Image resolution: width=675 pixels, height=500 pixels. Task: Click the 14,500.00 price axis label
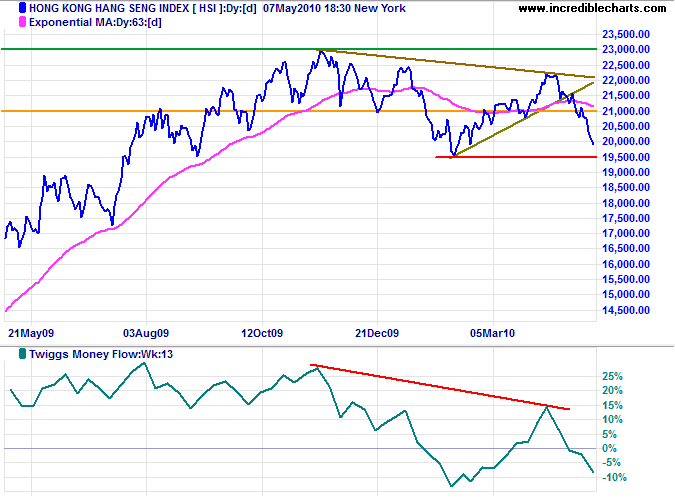(625, 310)
